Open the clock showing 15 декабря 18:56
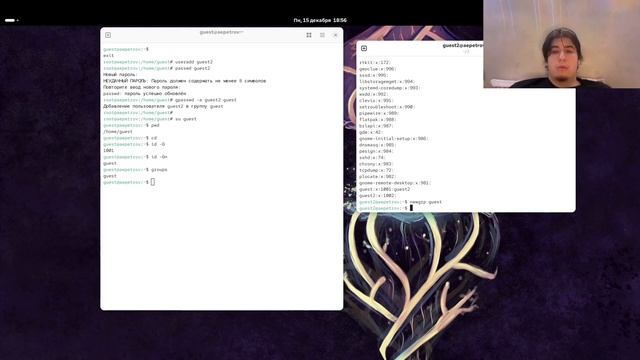Screen dimensions: 640x360 [320, 20]
